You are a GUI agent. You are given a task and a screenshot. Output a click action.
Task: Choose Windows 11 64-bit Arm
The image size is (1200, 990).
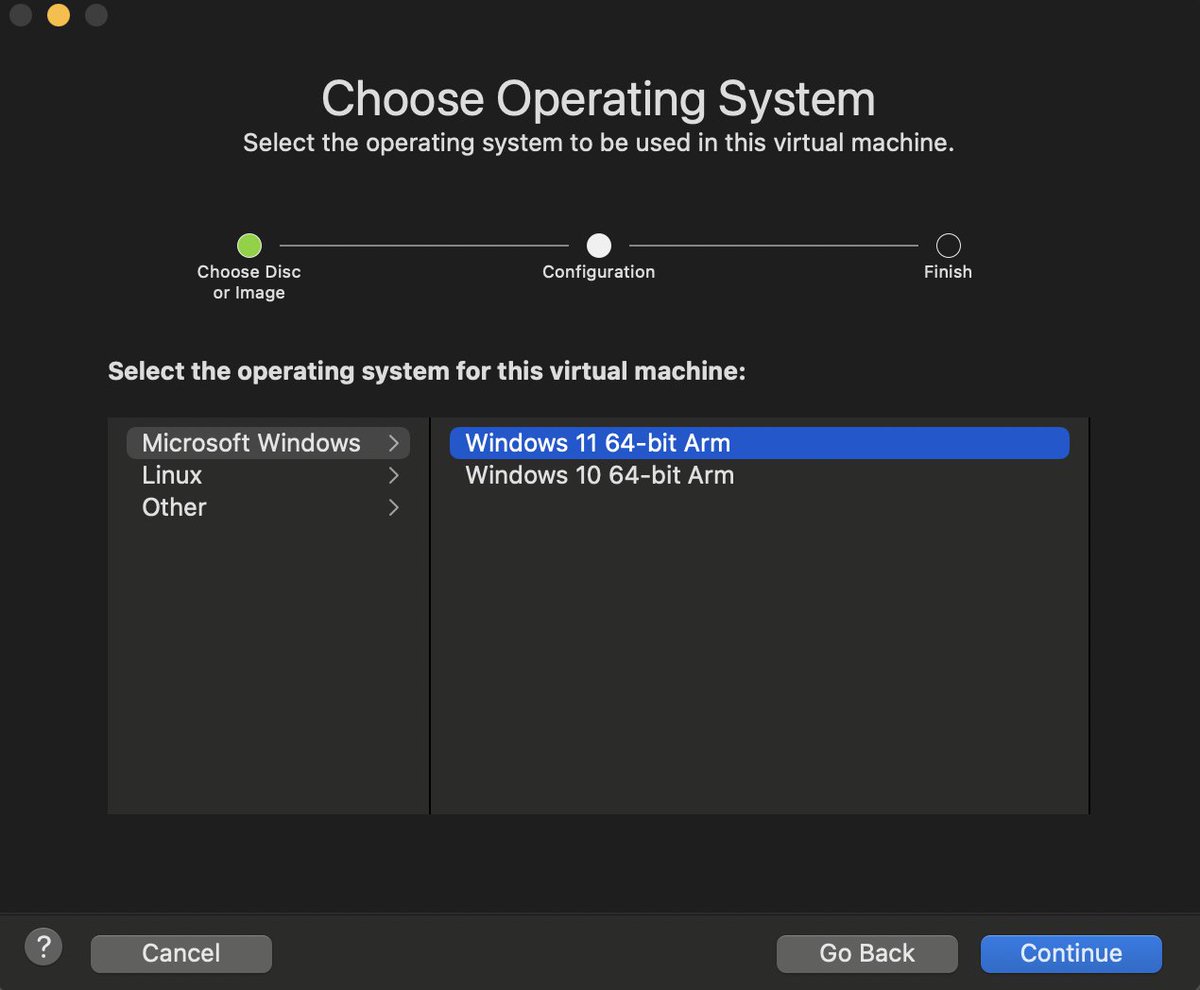(759, 443)
